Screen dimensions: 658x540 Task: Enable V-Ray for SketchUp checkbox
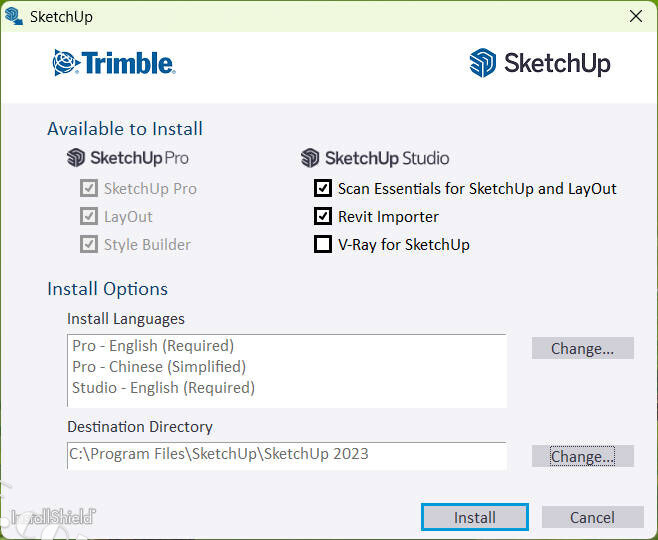click(x=323, y=244)
